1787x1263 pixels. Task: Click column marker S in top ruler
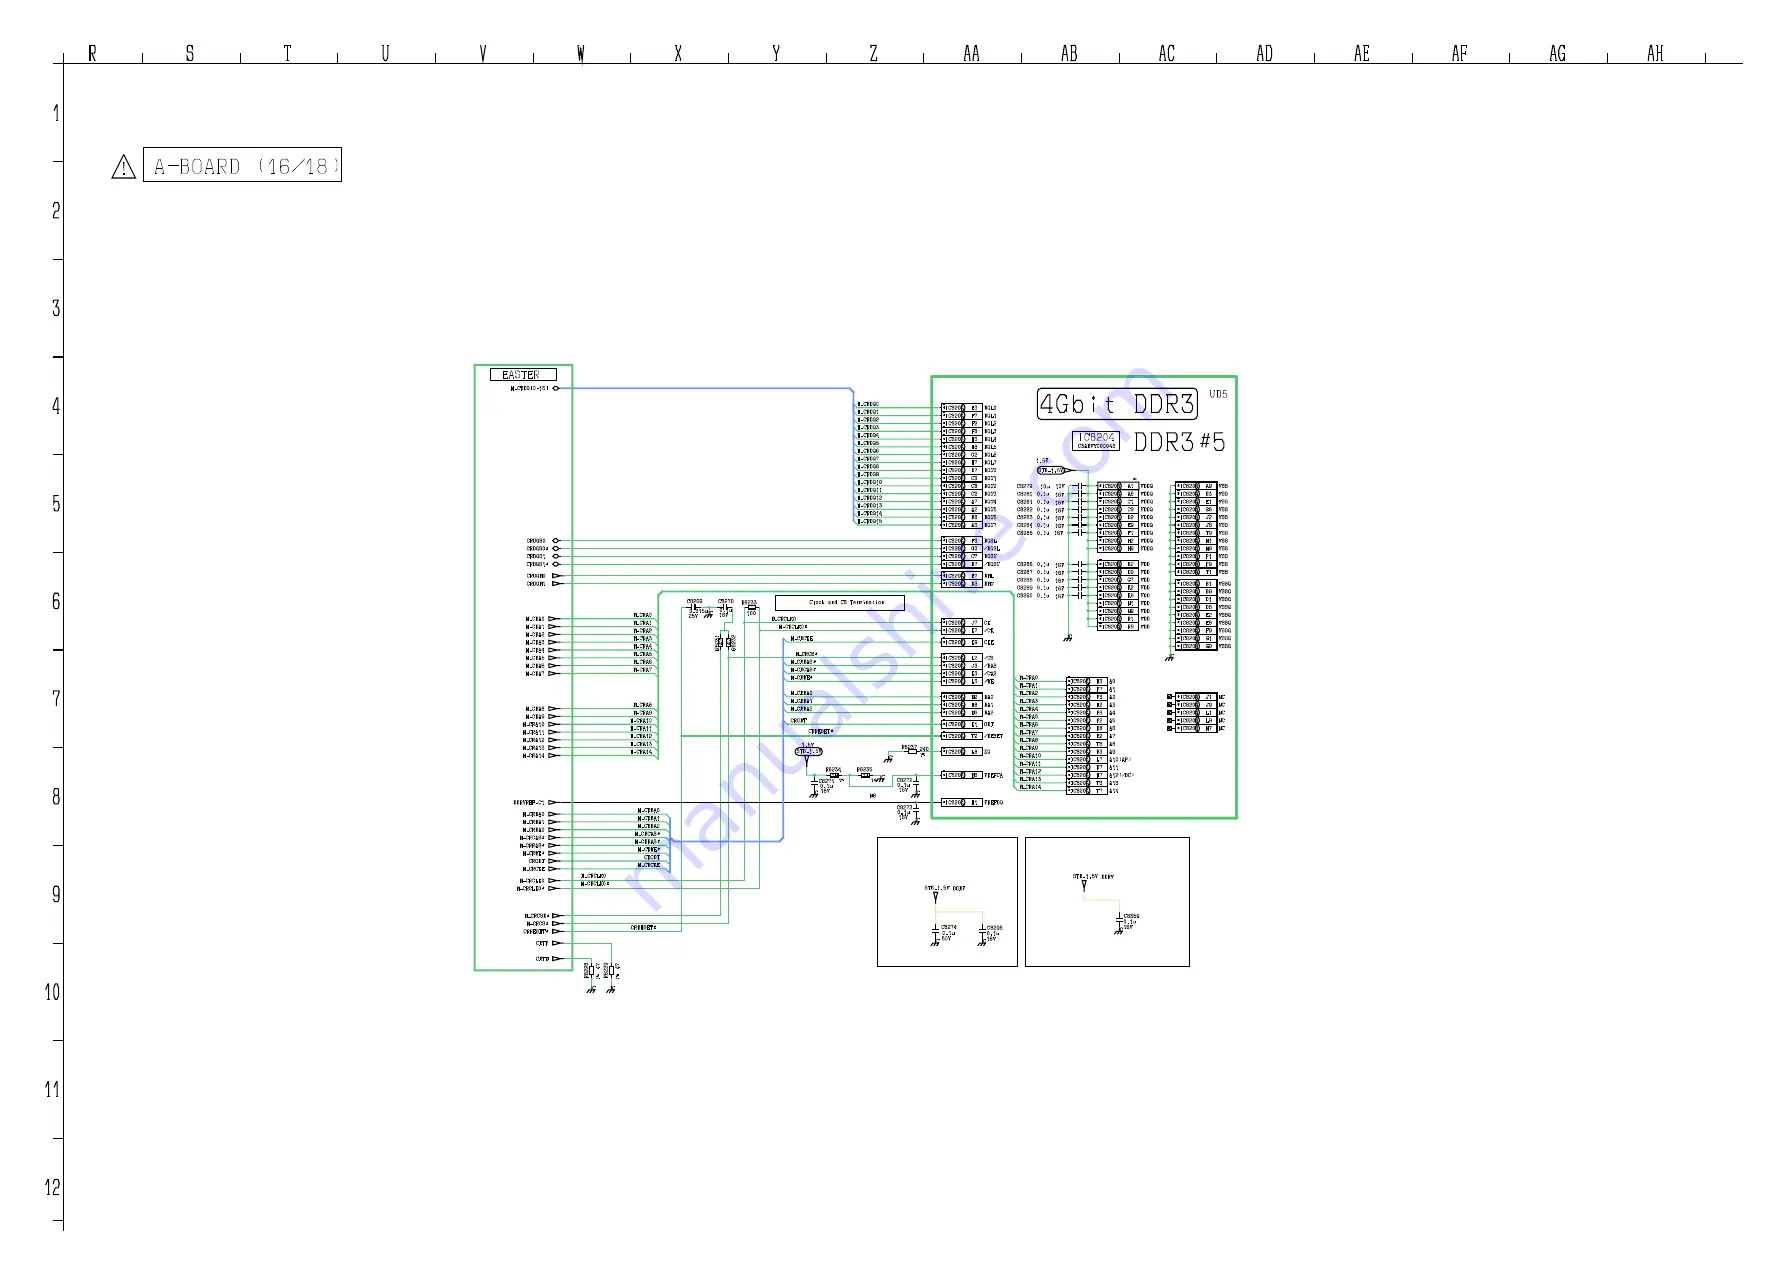click(190, 53)
